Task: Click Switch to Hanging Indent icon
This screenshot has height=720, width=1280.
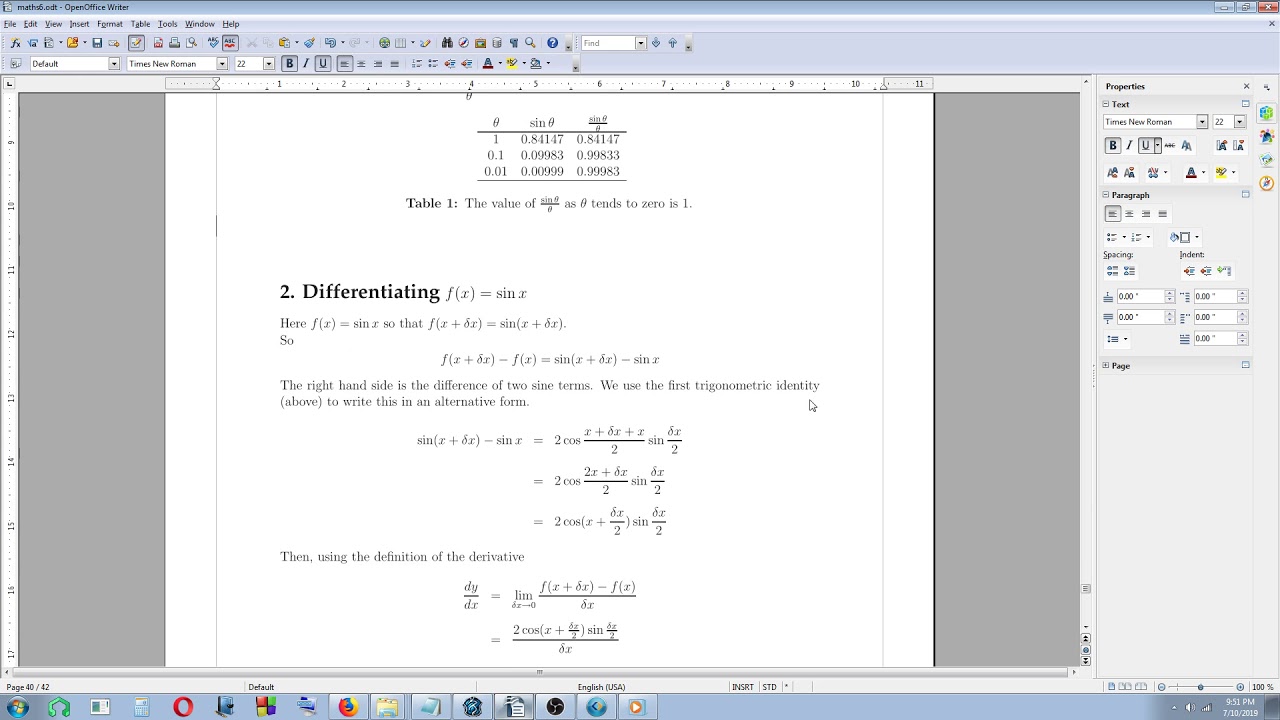Action: point(1223,271)
